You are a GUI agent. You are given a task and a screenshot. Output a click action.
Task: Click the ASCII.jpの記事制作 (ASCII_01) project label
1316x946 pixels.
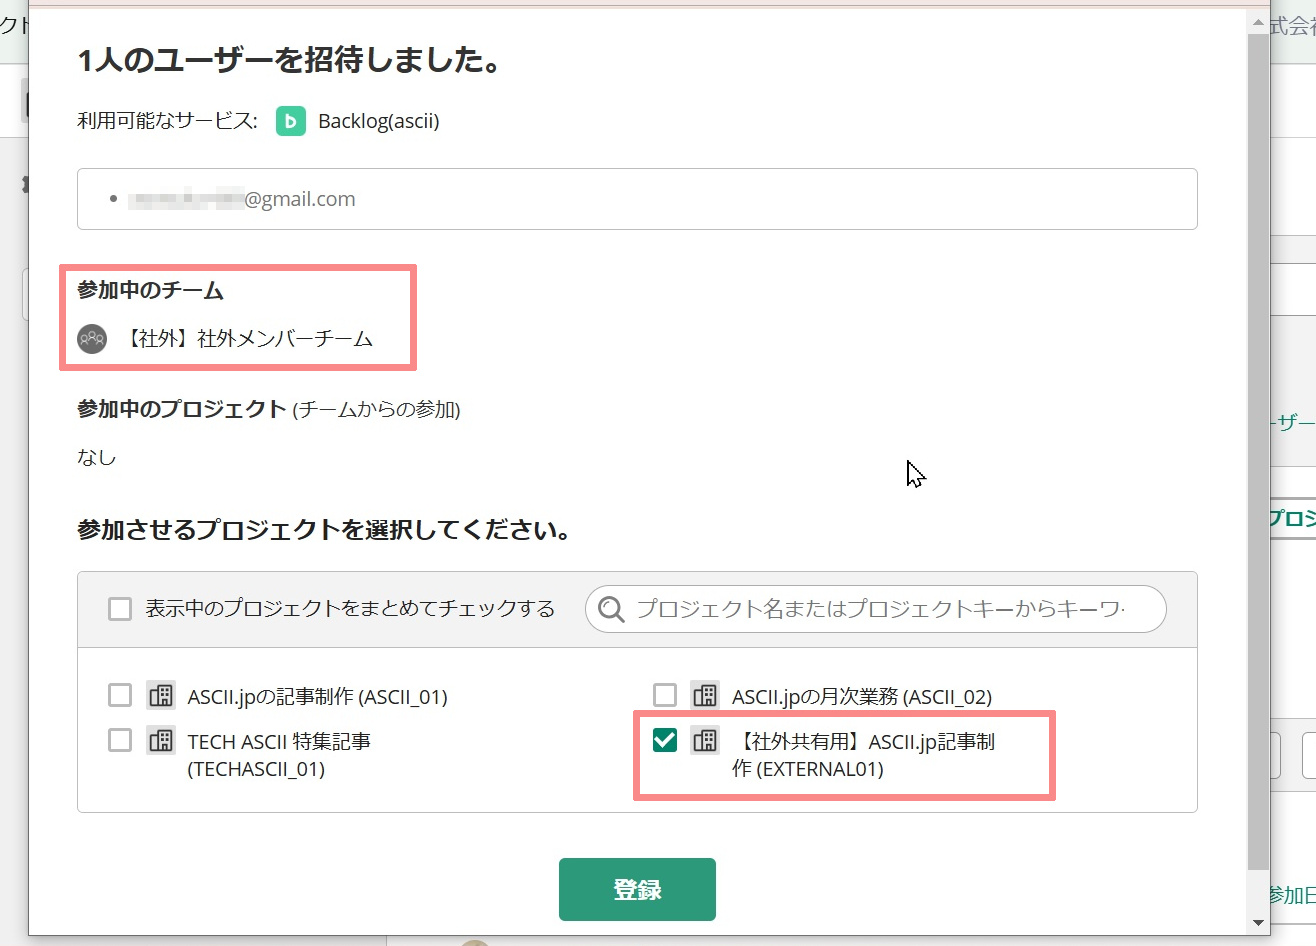318,697
